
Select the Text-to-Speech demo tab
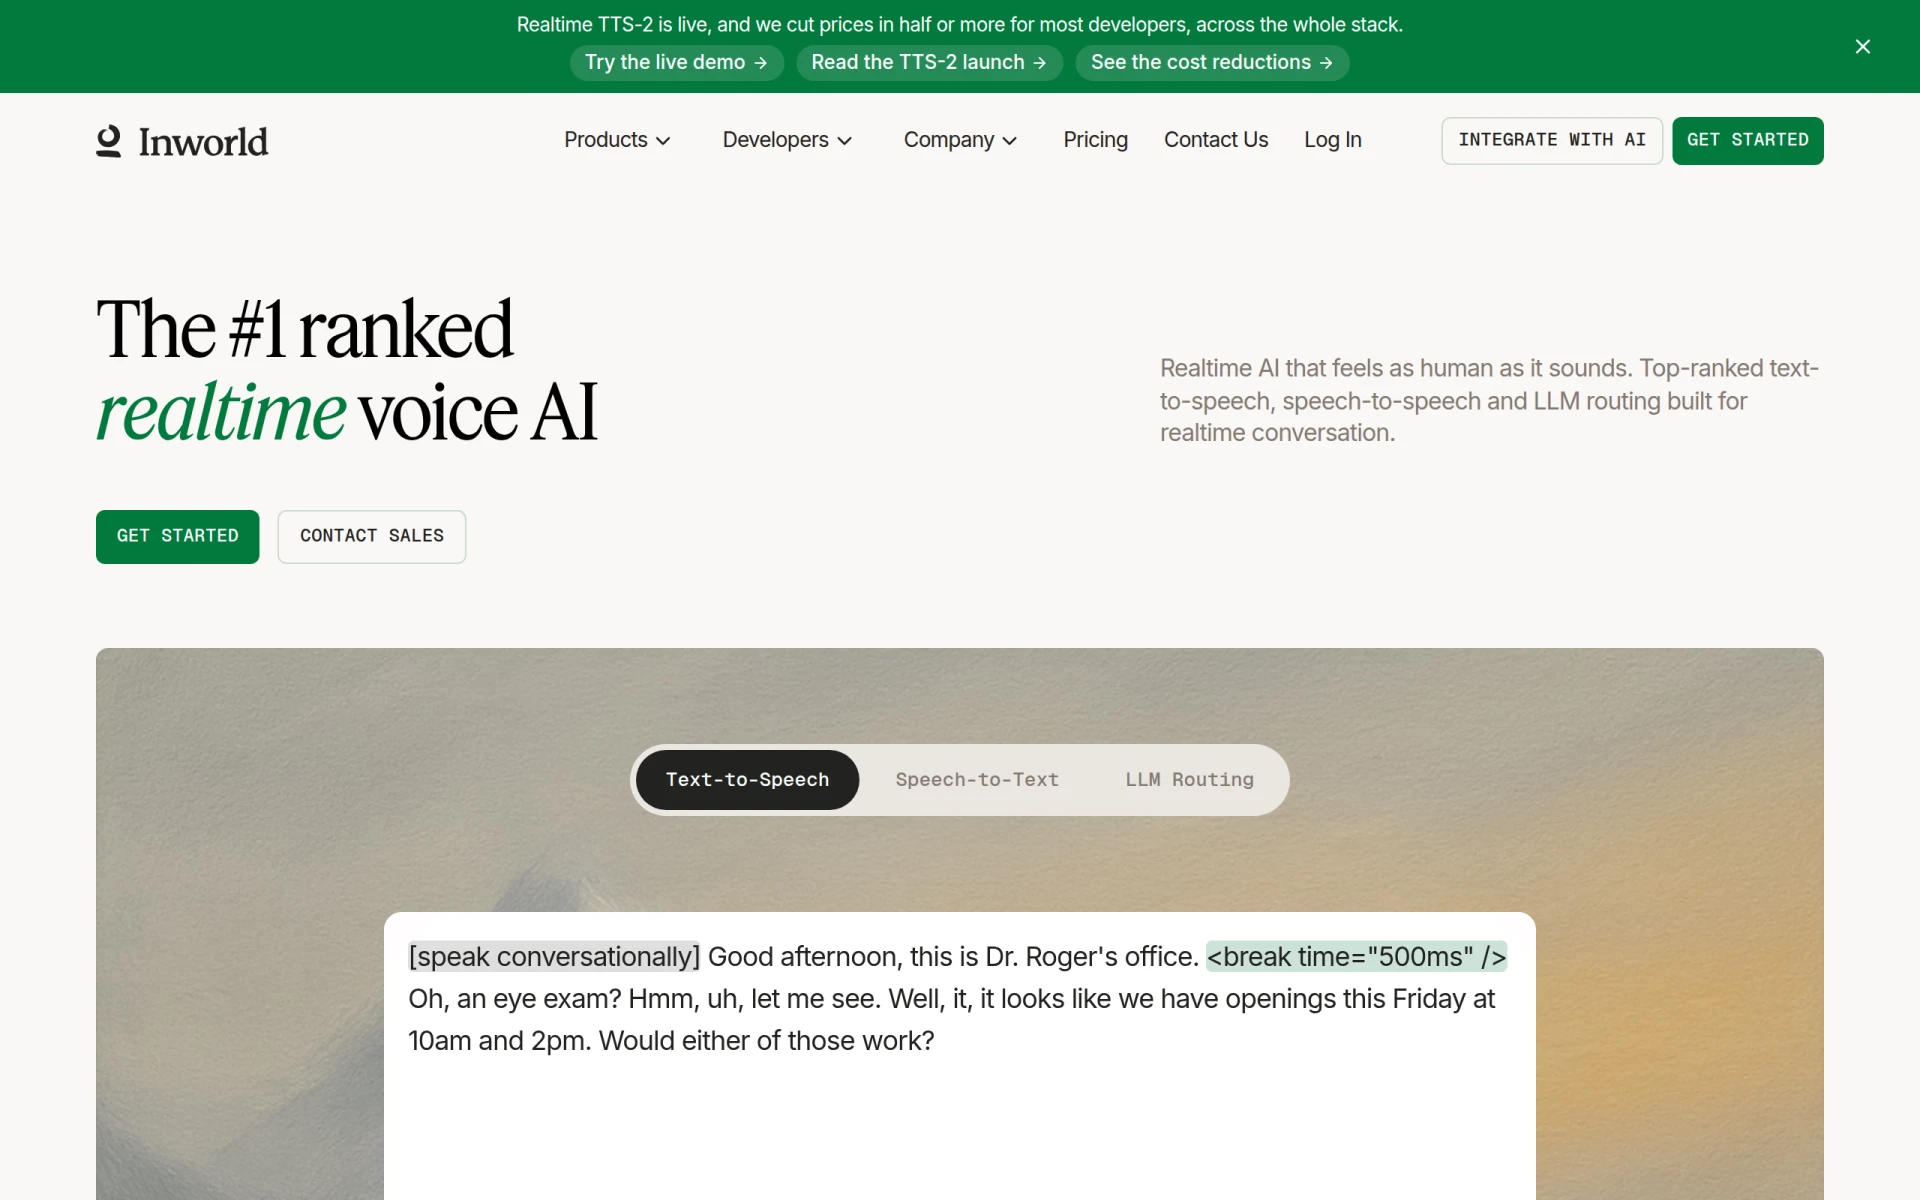(x=747, y=779)
